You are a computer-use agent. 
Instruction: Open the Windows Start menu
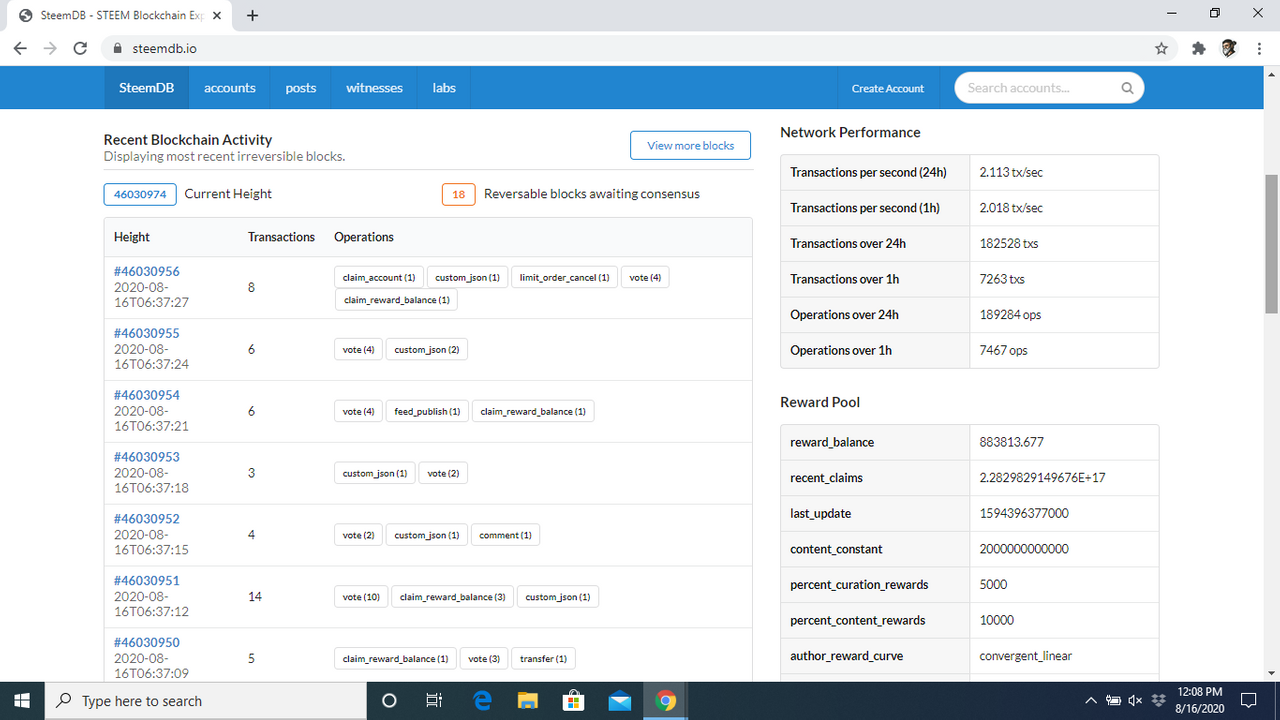23,701
